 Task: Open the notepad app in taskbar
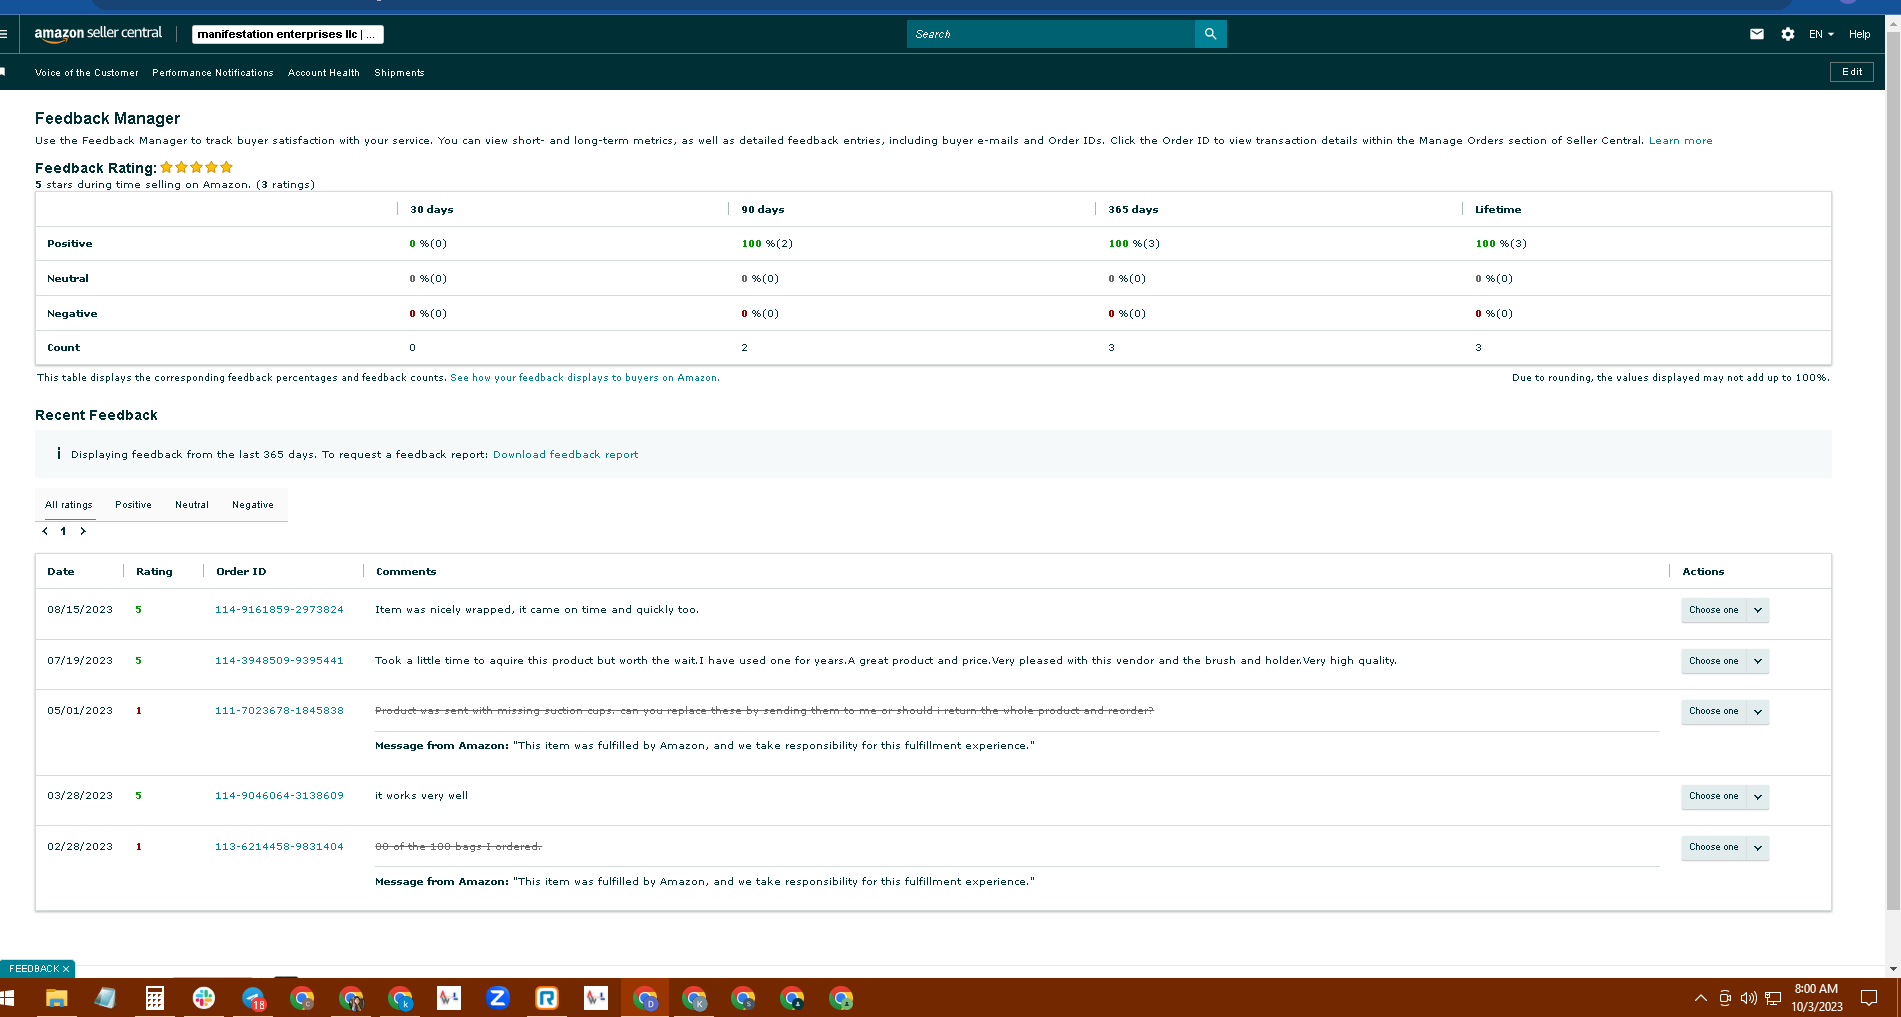105,998
